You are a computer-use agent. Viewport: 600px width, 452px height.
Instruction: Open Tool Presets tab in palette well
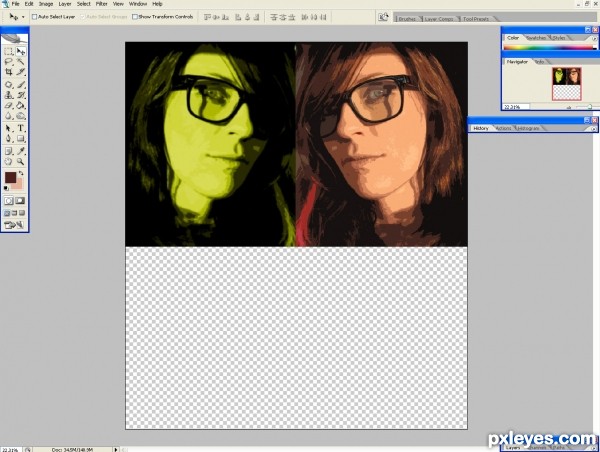click(476, 19)
